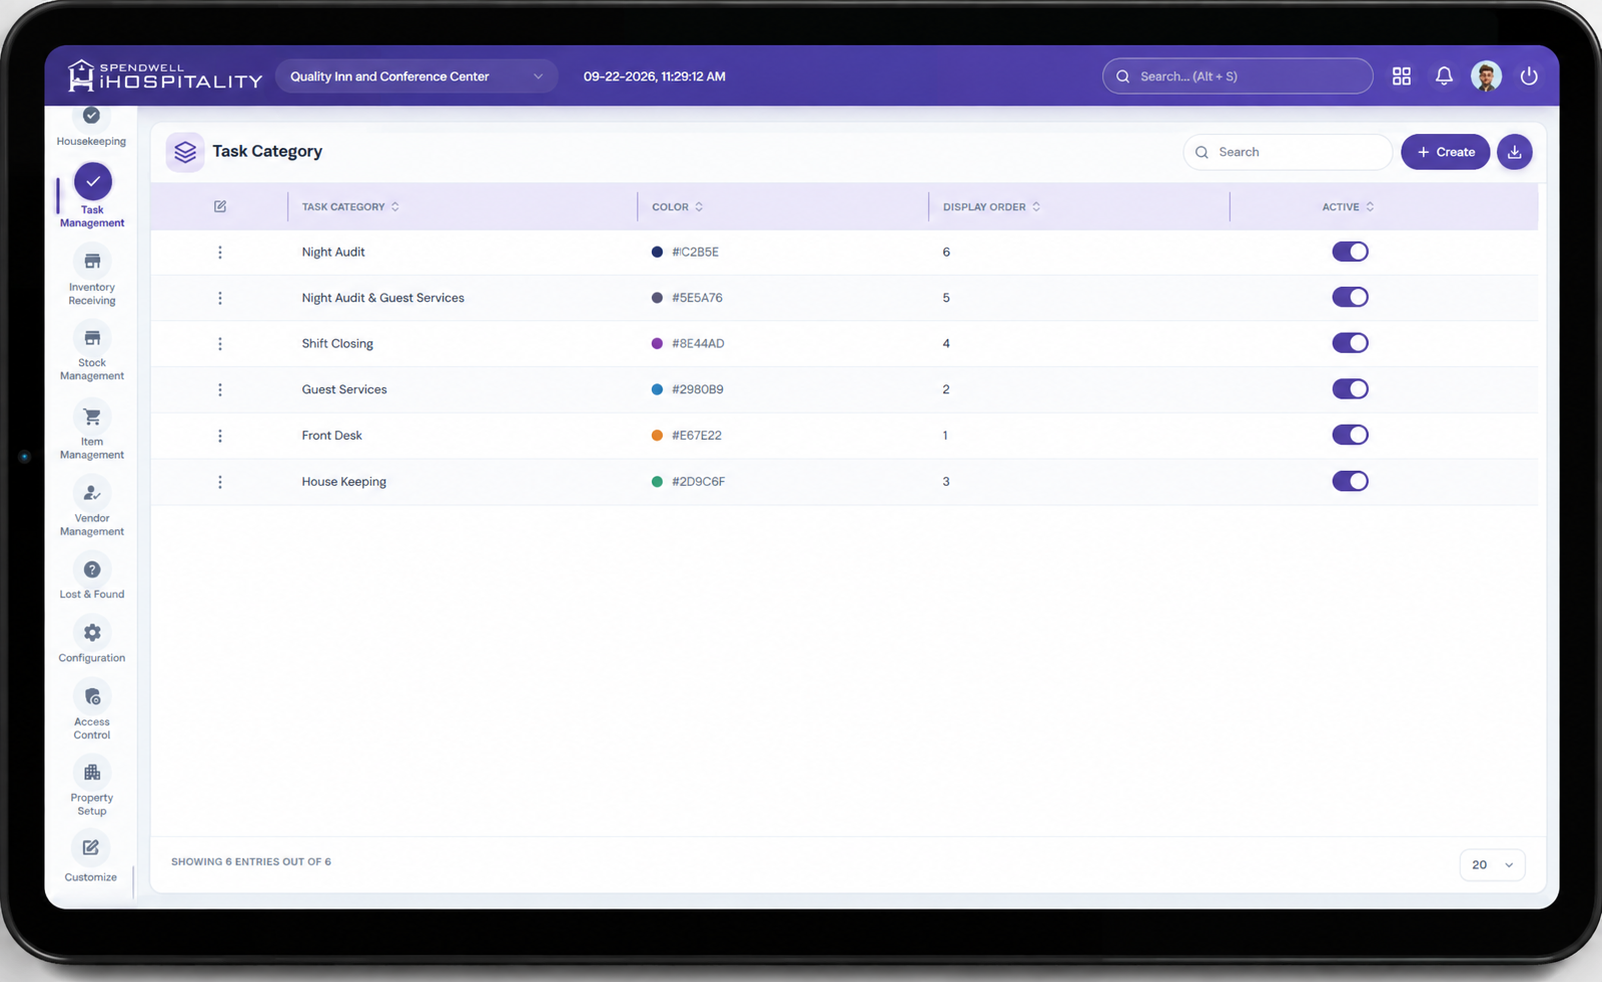Open the notifications bell
Viewport: 1602px width, 982px height.
point(1444,76)
